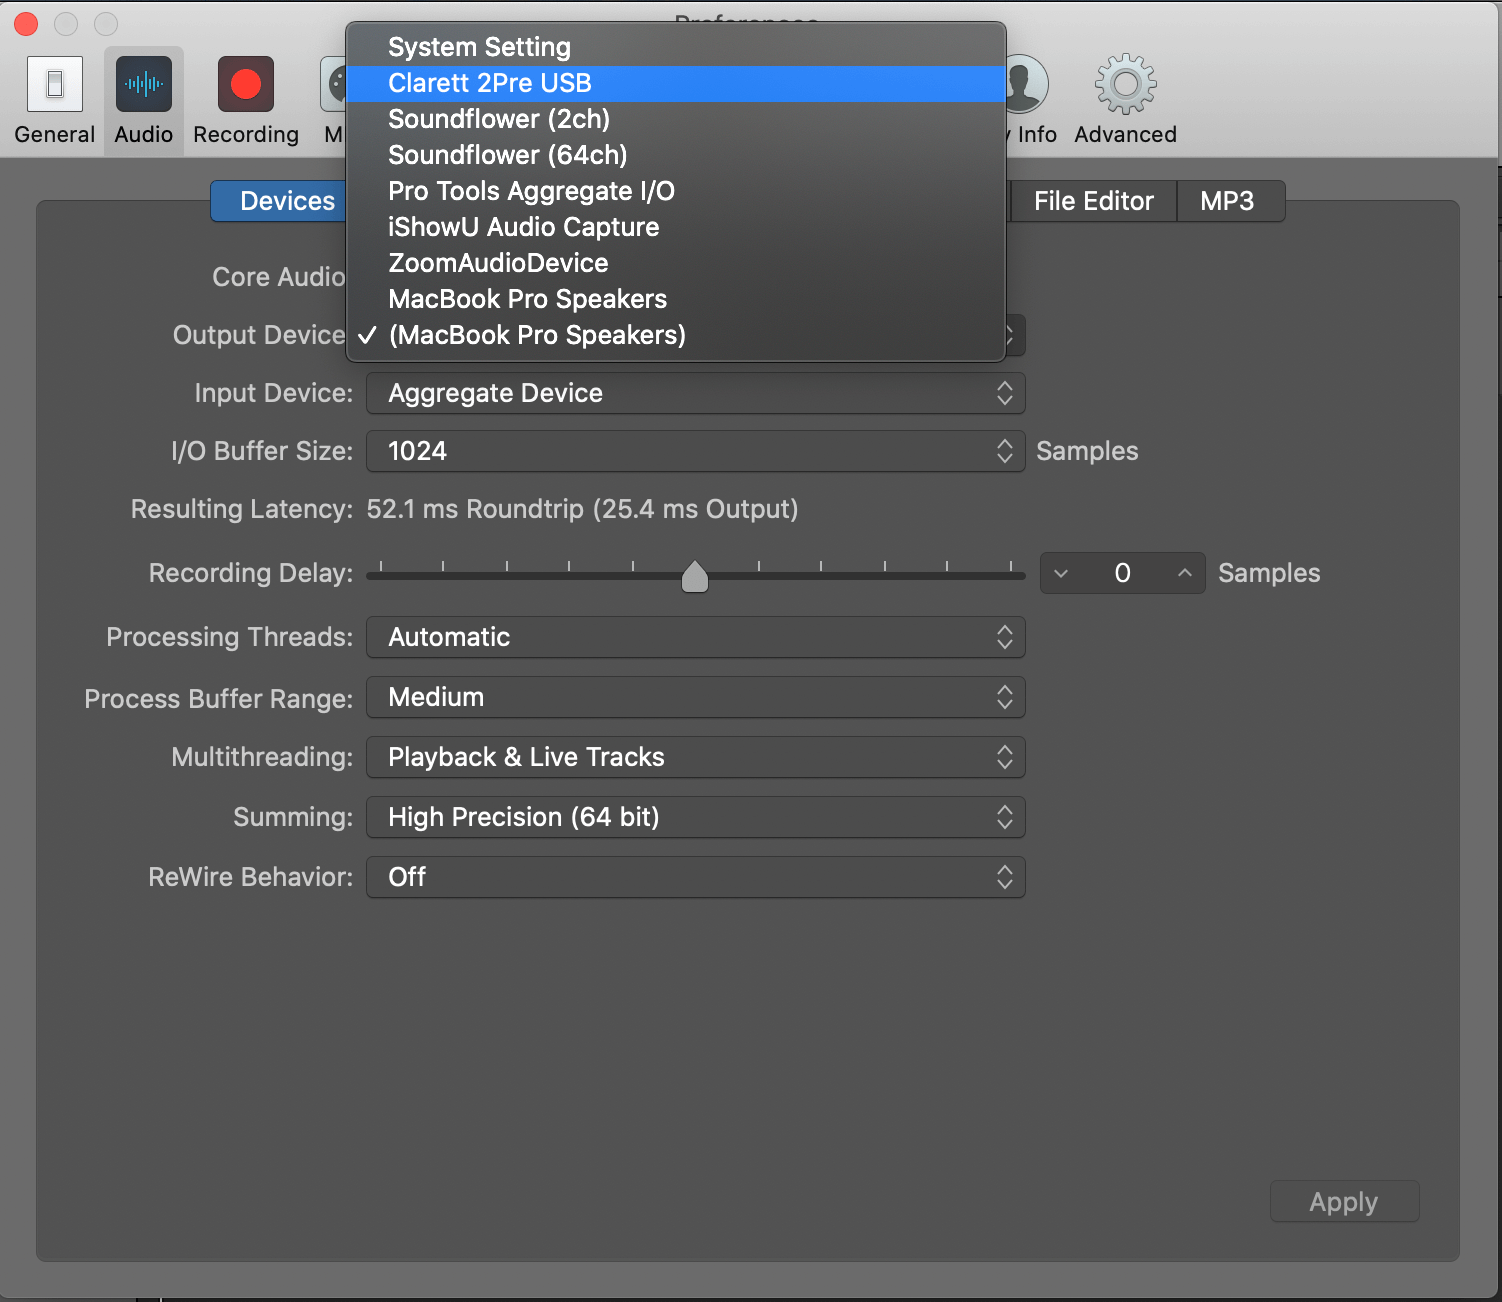The image size is (1502, 1302).
Task: Open the Input Device dropdown
Action: [695, 393]
